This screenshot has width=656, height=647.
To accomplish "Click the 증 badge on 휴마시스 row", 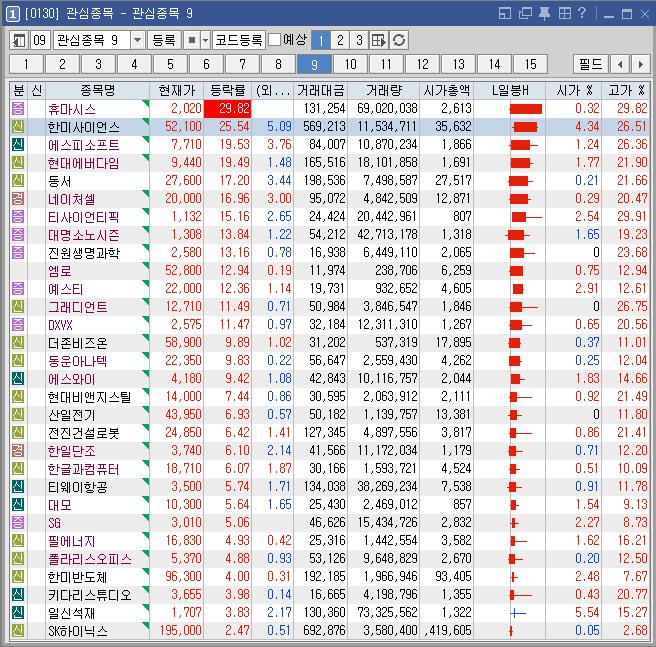I will 18,109.
